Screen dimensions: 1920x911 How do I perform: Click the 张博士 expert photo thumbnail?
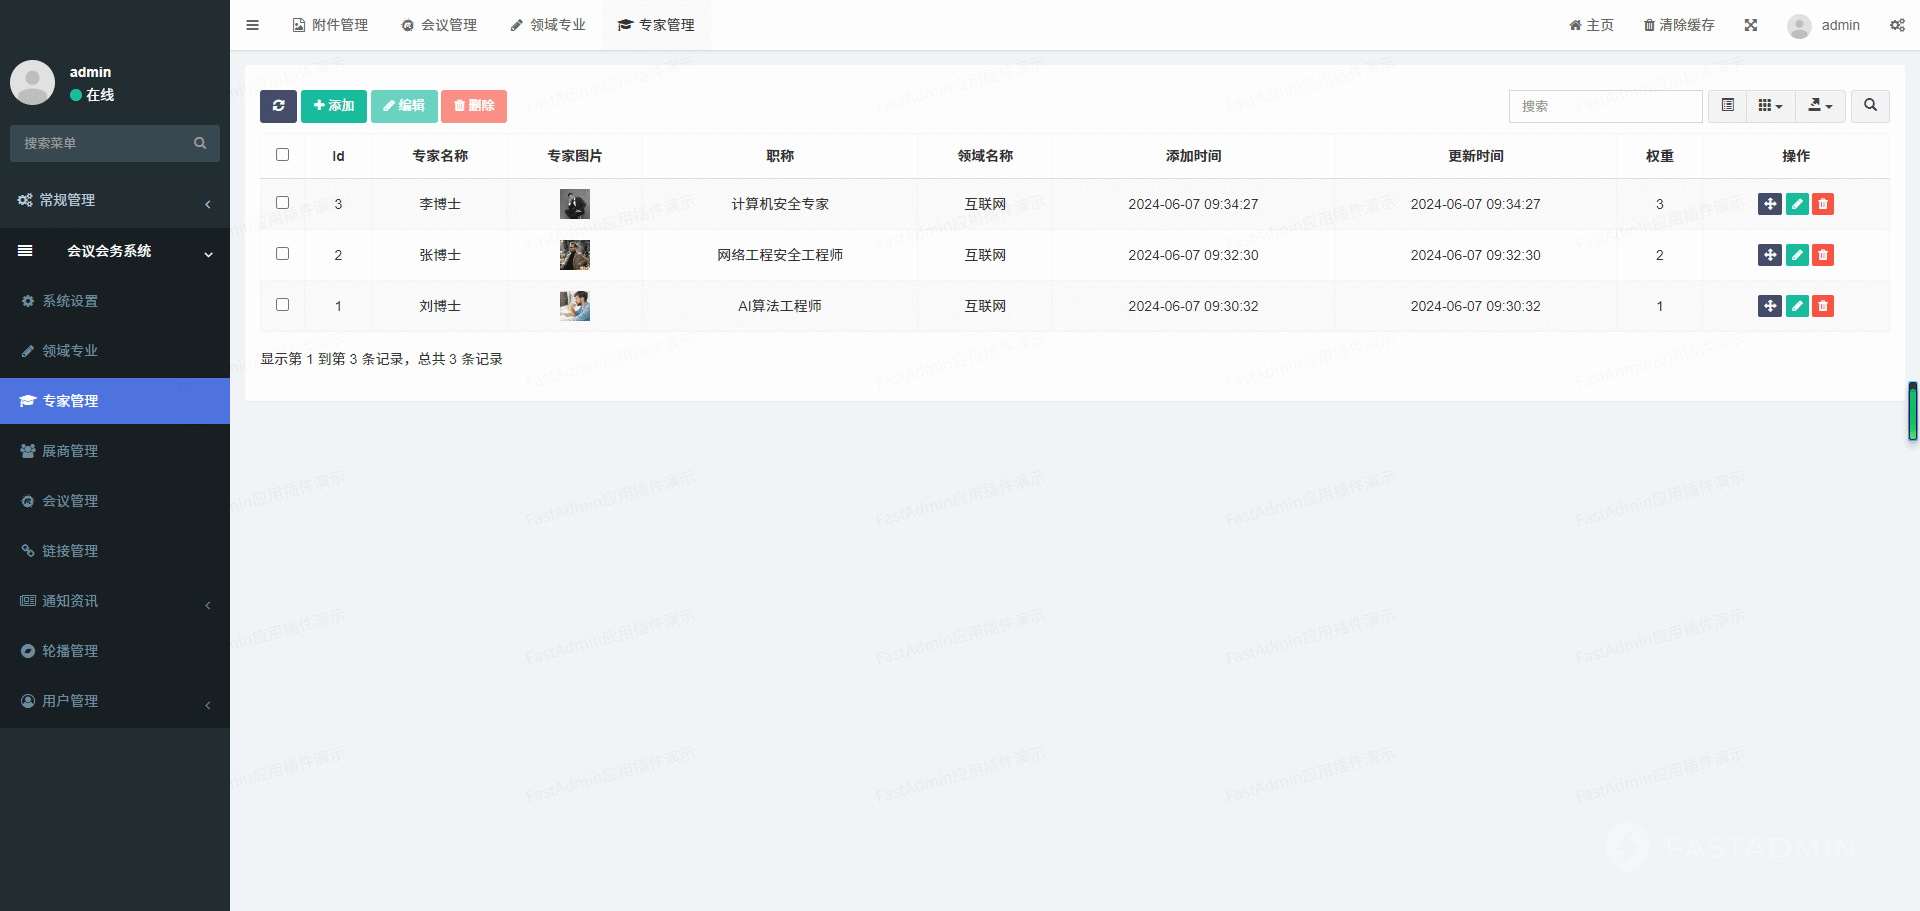[575, 255]
